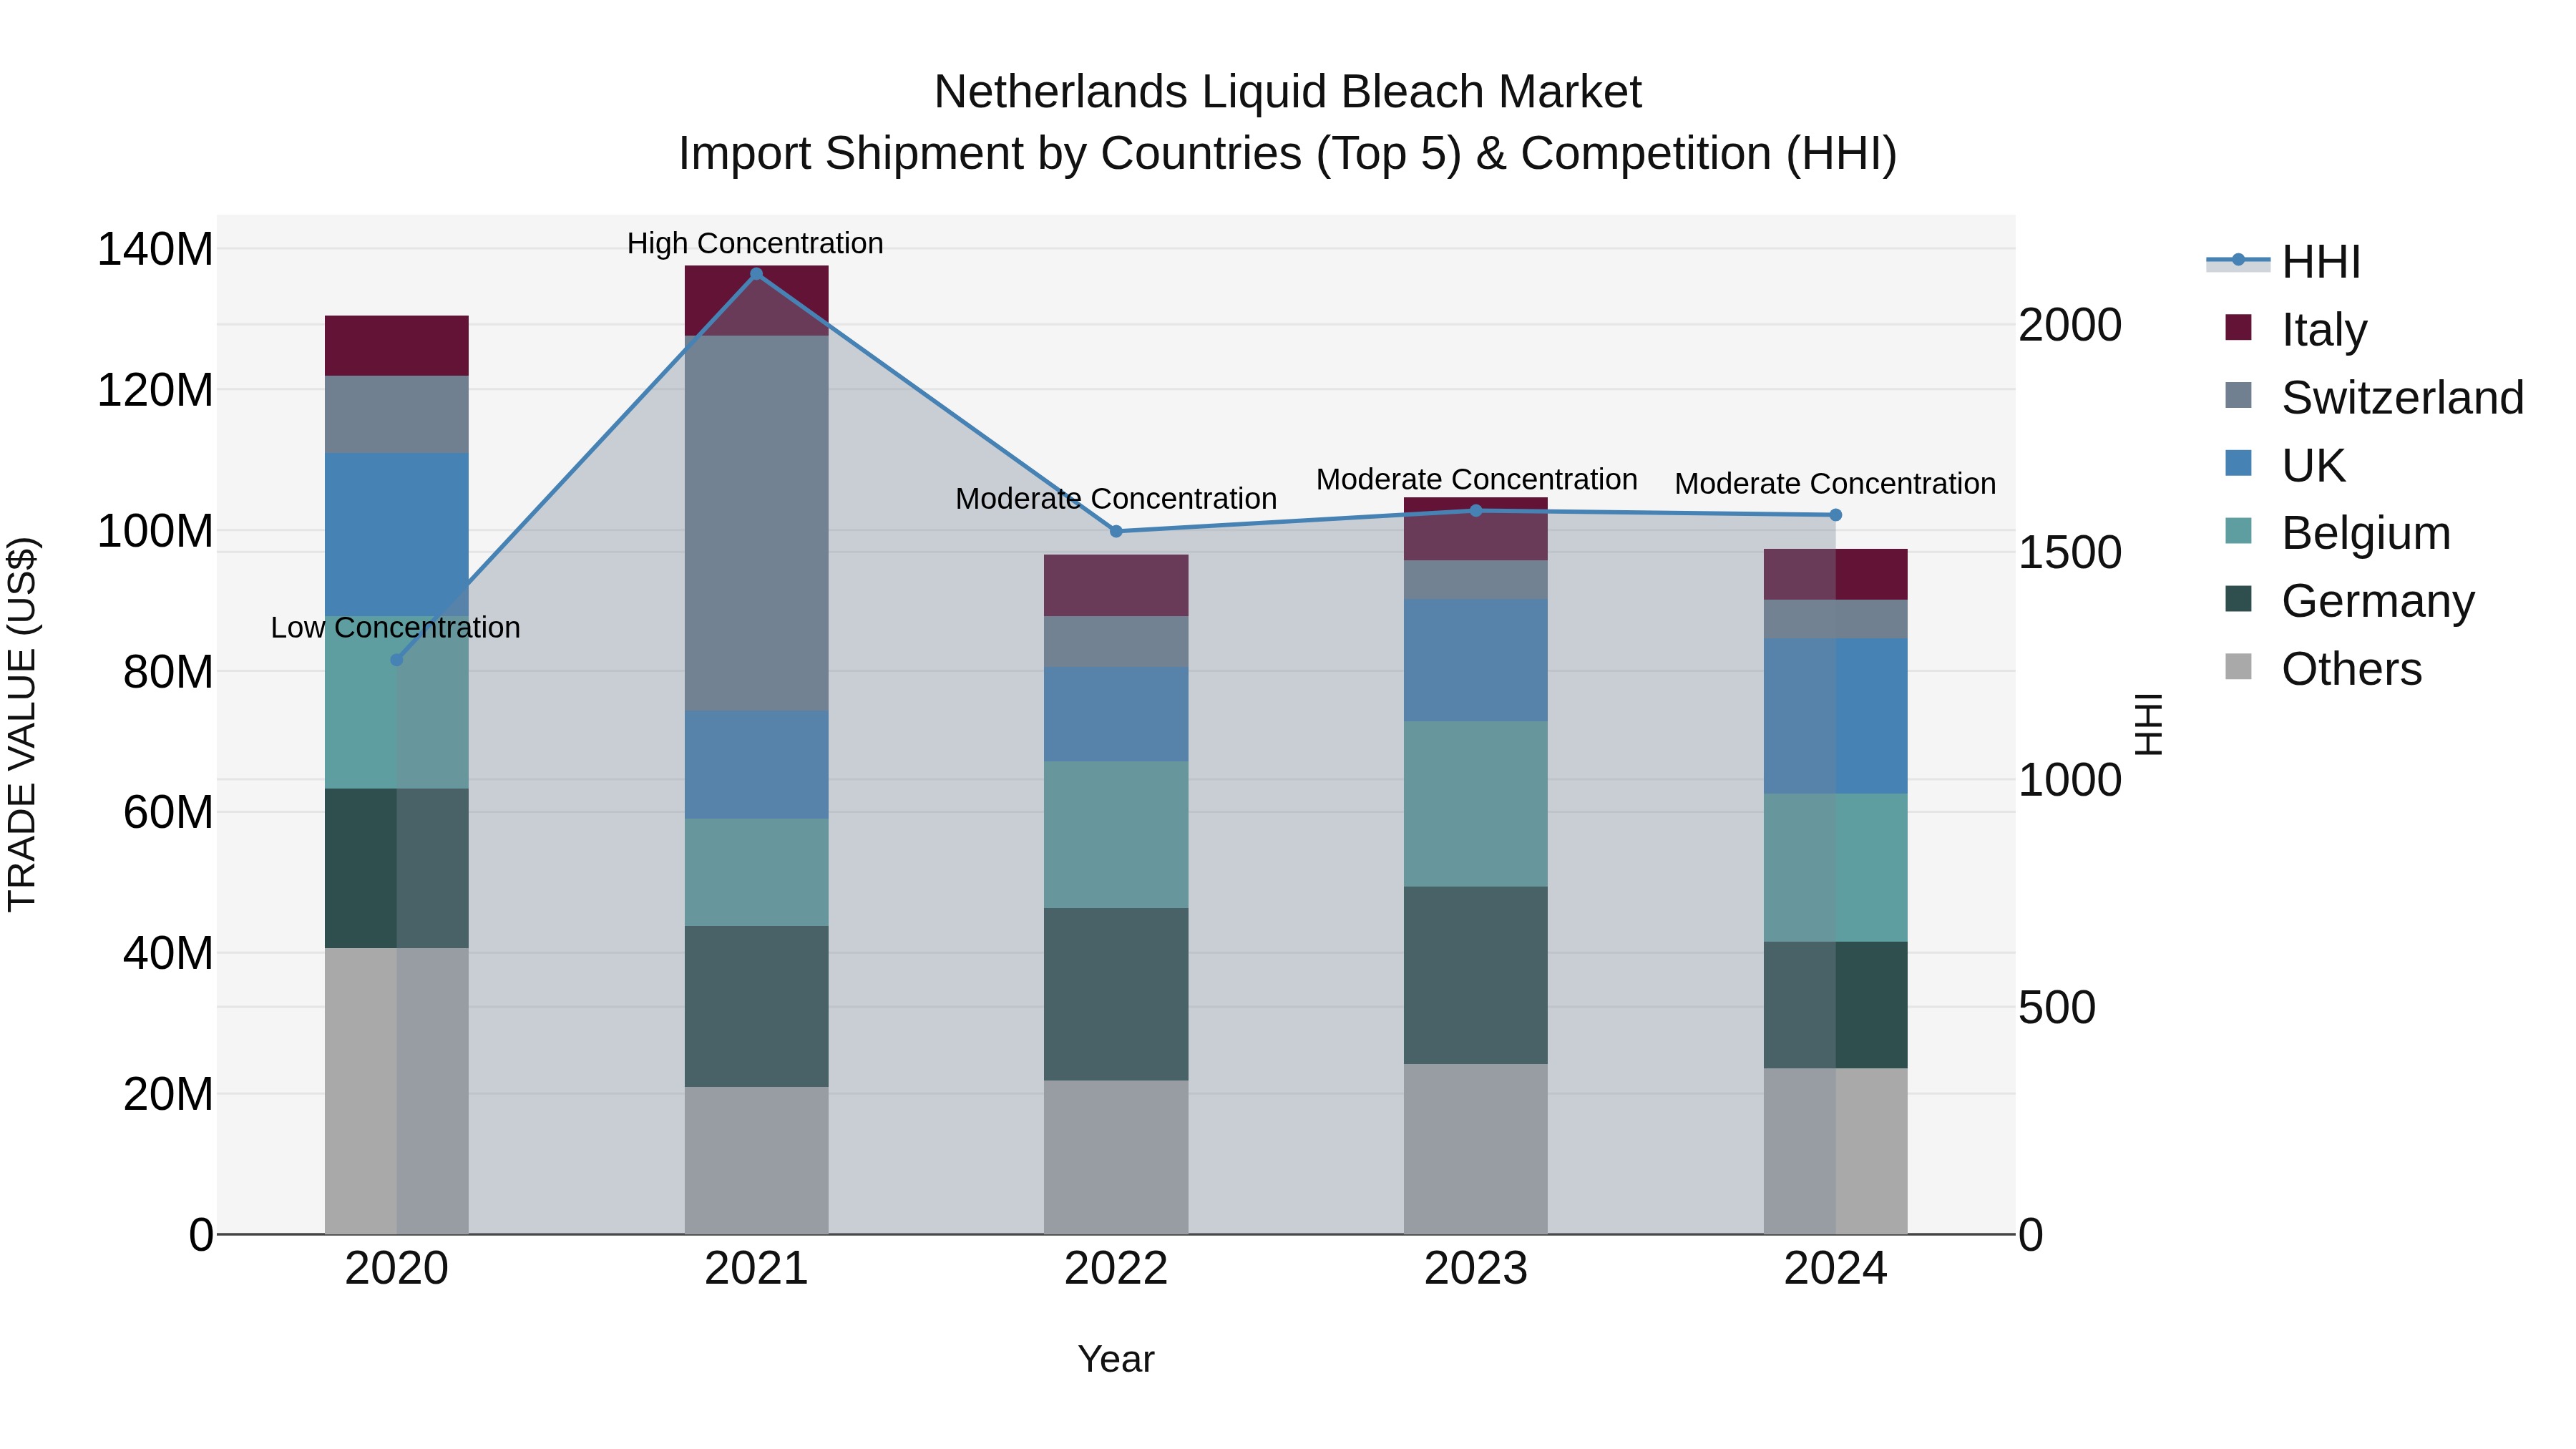2576x1449 pixels.
Task: Click the UK blue legend swatch
Action: pyautogui.click(x=2238, y=463)
